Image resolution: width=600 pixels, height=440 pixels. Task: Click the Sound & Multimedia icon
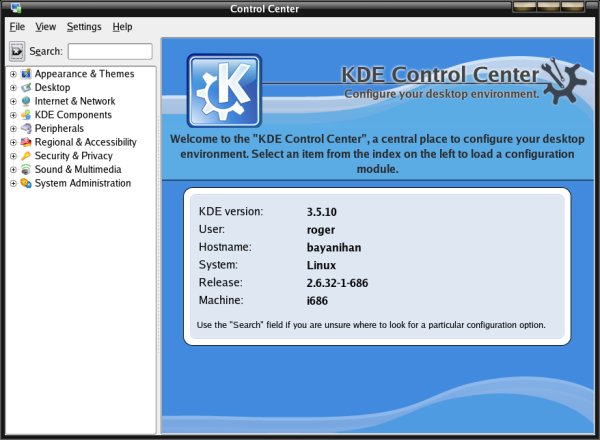pyautogui.click(x=26, y=169)
